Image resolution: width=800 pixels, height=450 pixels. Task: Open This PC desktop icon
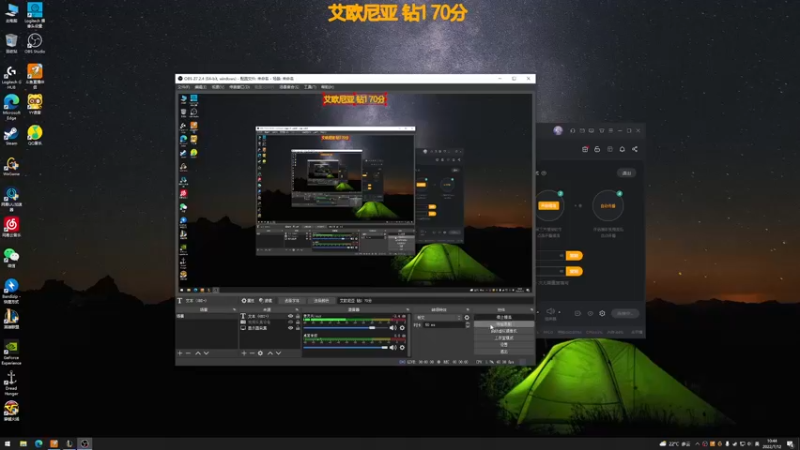(11, 13)
